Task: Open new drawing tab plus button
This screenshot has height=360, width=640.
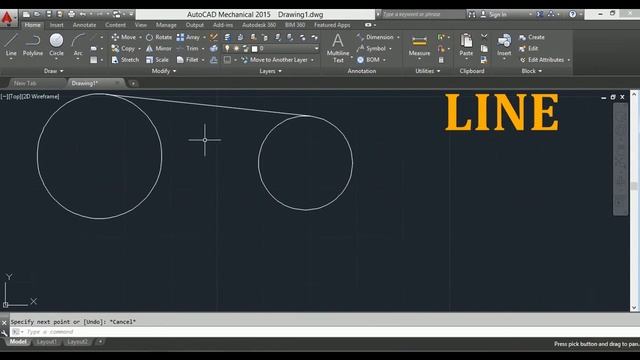Action: 133,83
